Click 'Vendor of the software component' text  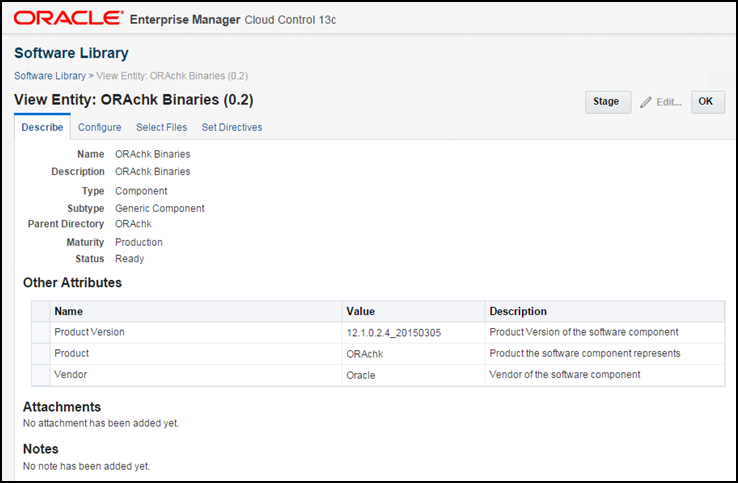click(565, 374)
